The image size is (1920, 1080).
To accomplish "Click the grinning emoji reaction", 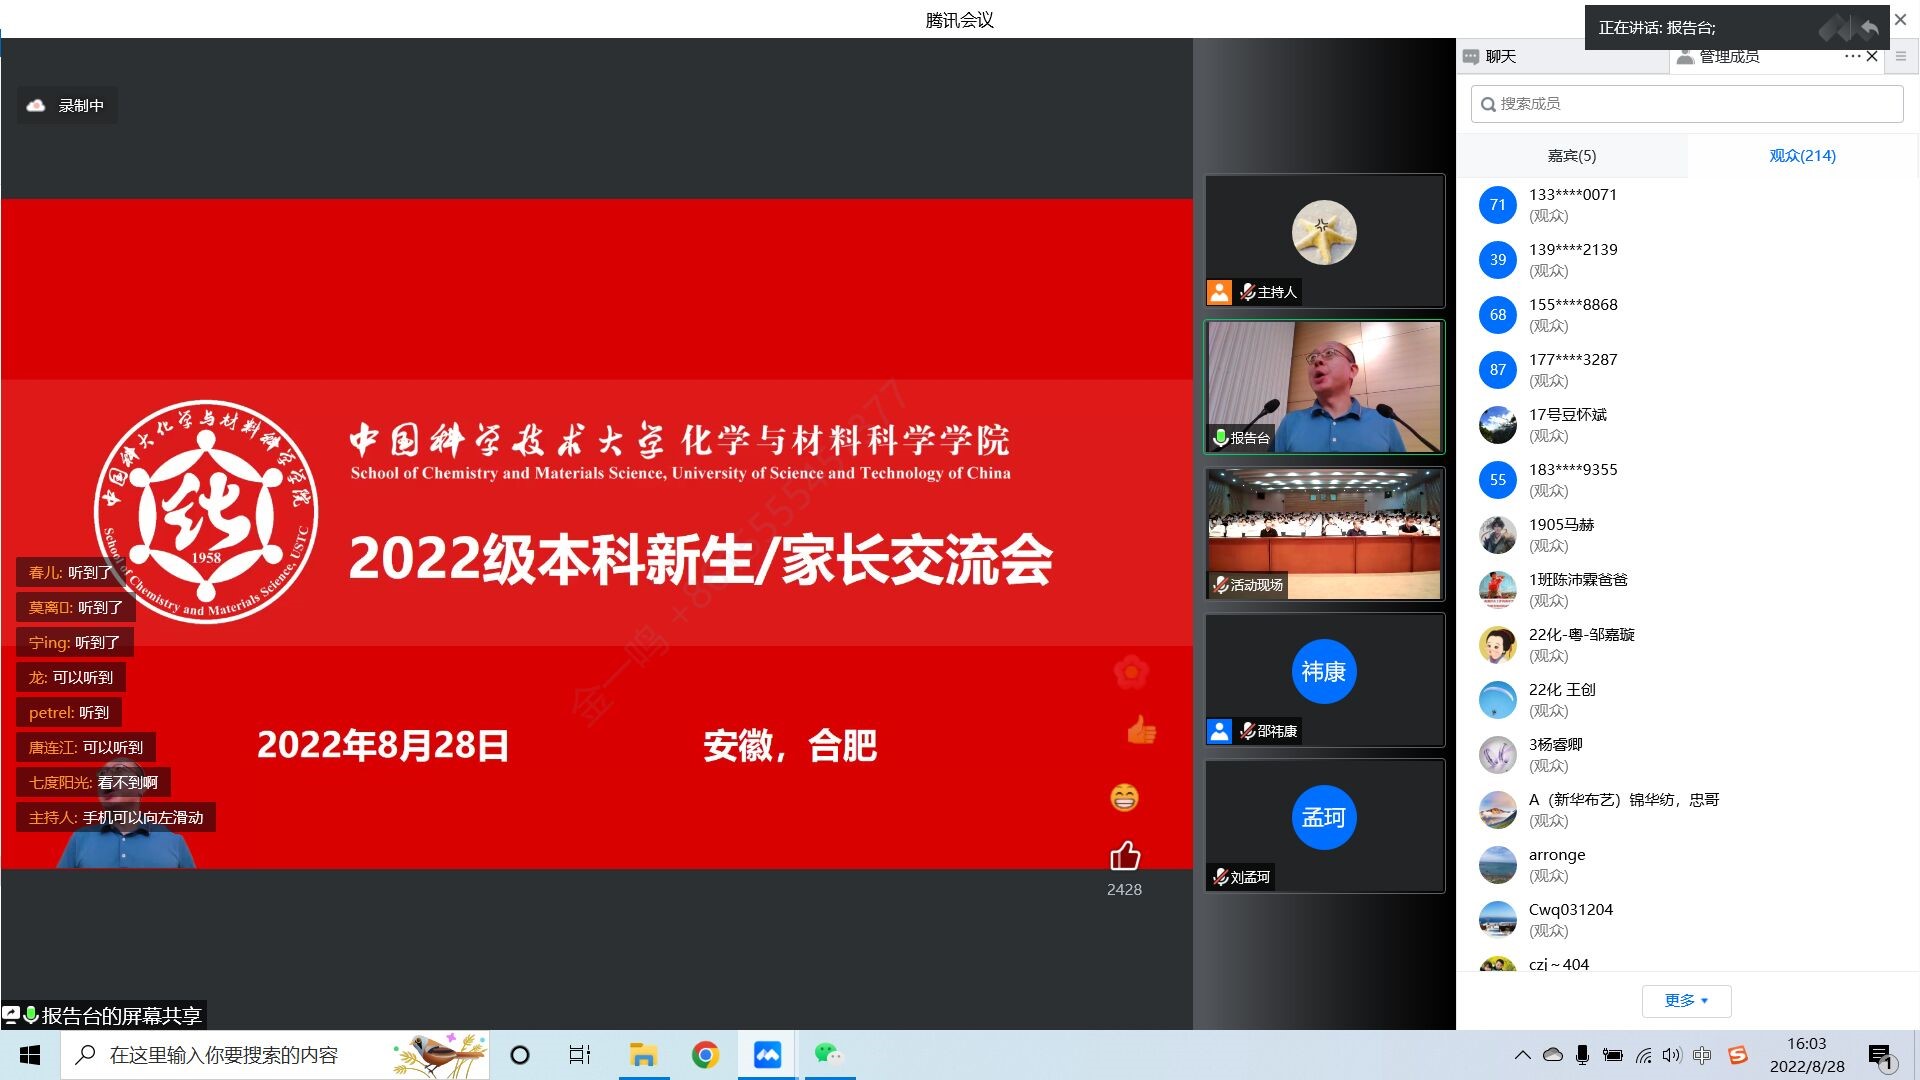I will (1125, 798).
